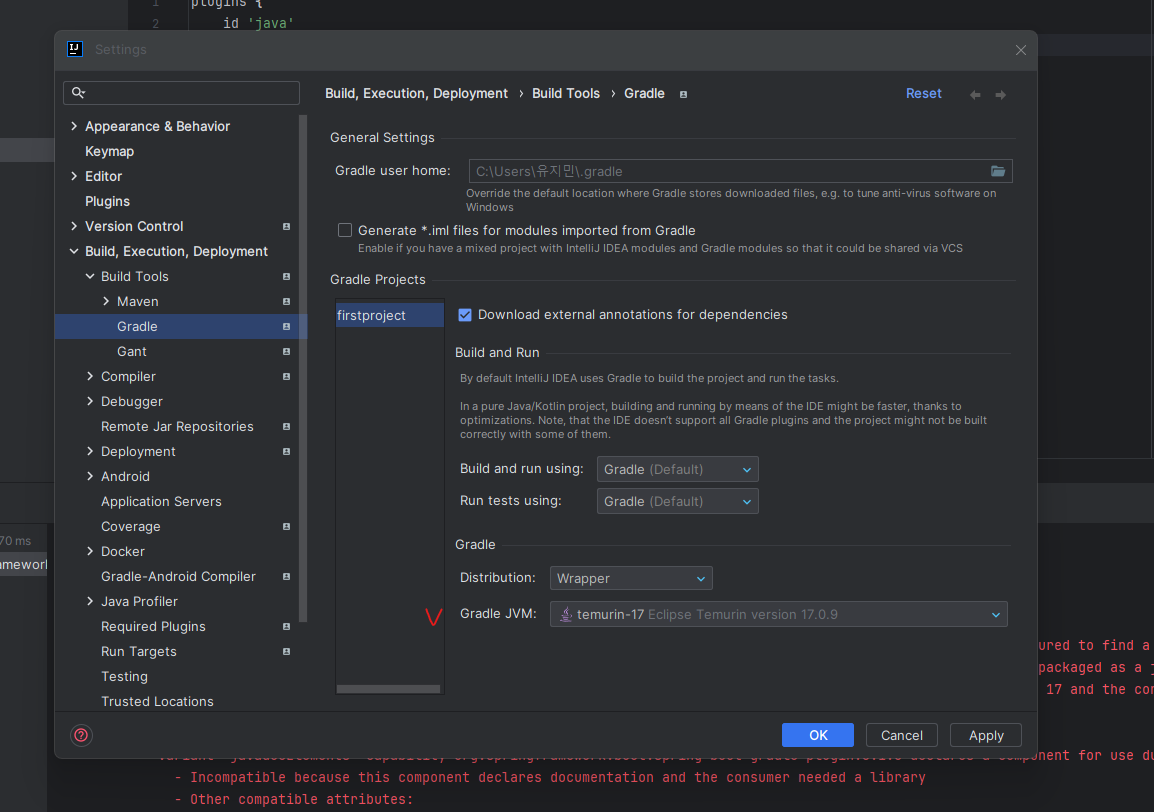Open the Plugins settings page

(107, 202)
